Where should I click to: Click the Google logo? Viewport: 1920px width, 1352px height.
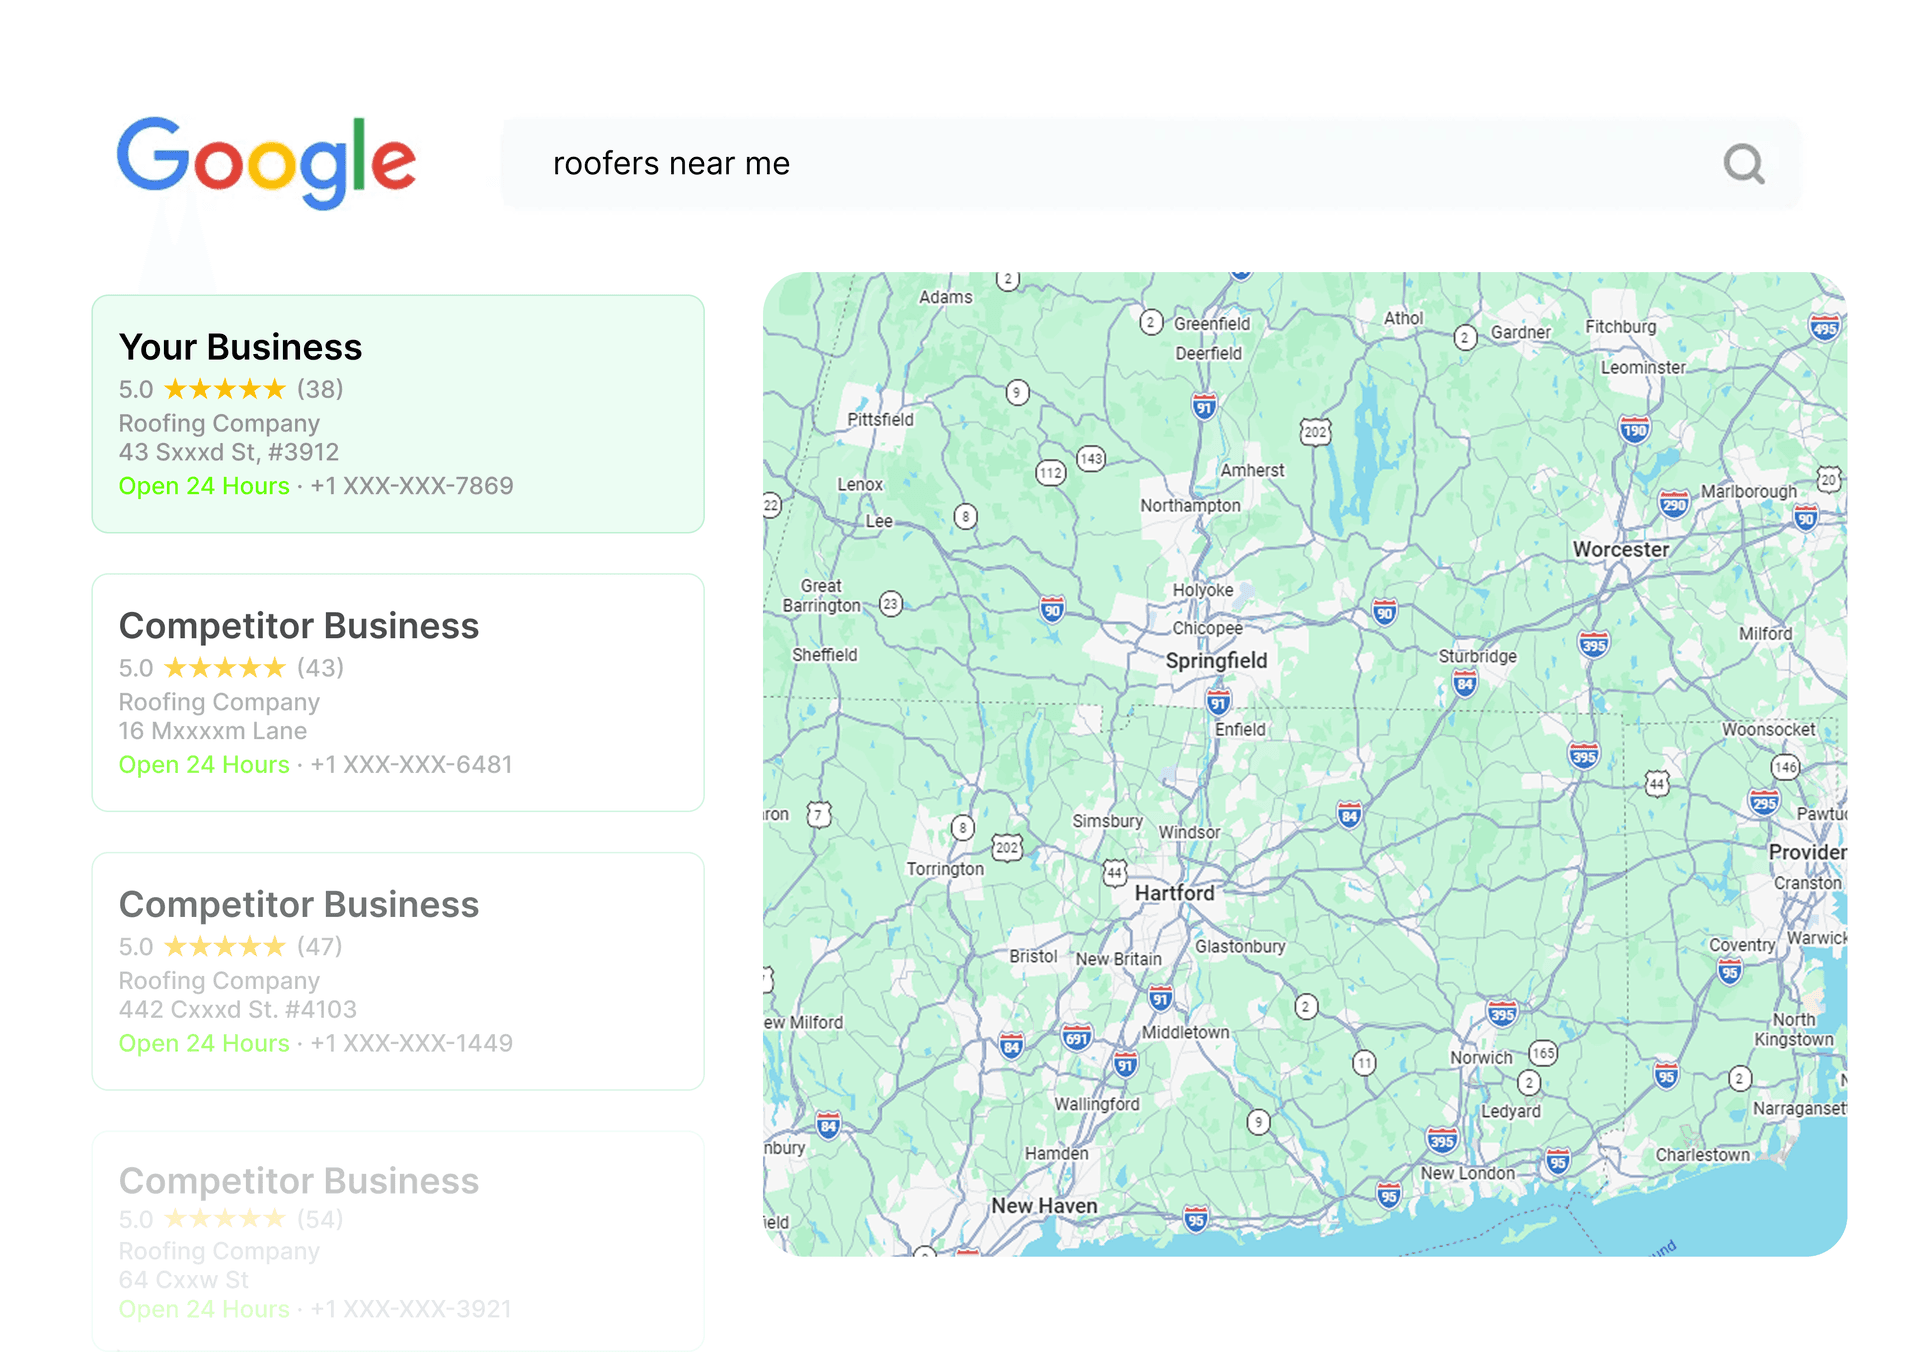(267, 162)
